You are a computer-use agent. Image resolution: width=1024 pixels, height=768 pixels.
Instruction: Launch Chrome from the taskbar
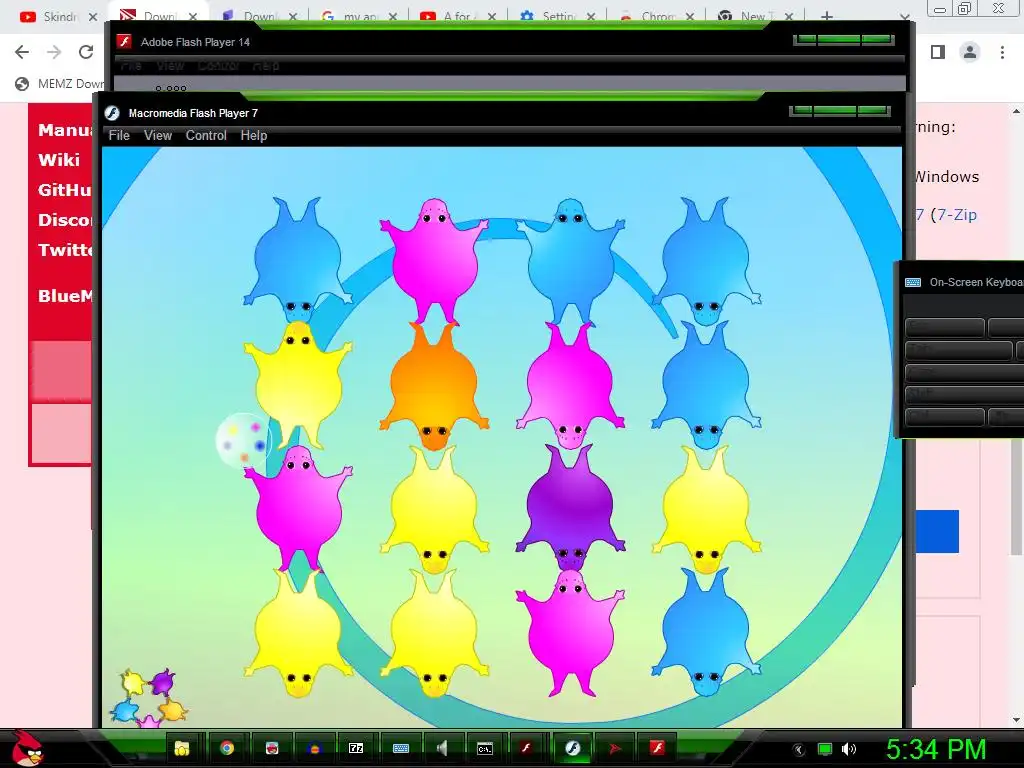point(227,748)
